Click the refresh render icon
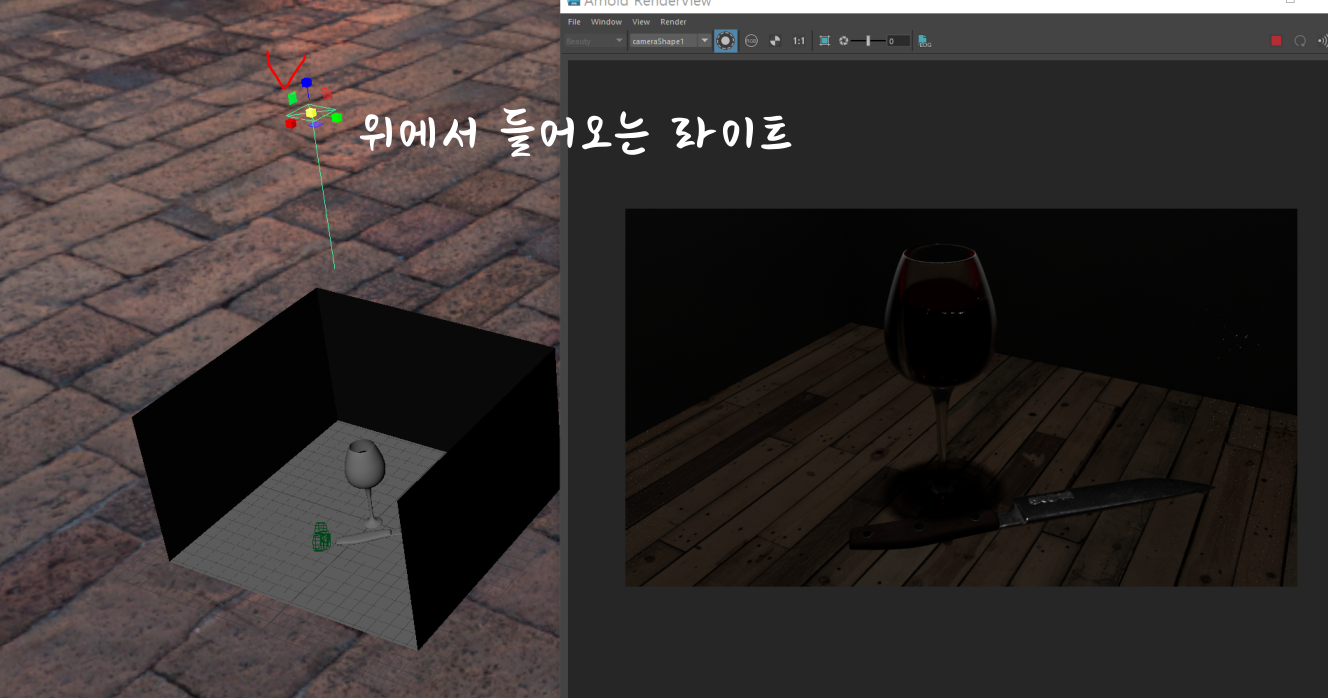The height and width of the screenshot is (698, 1328). click(1300, 41)
